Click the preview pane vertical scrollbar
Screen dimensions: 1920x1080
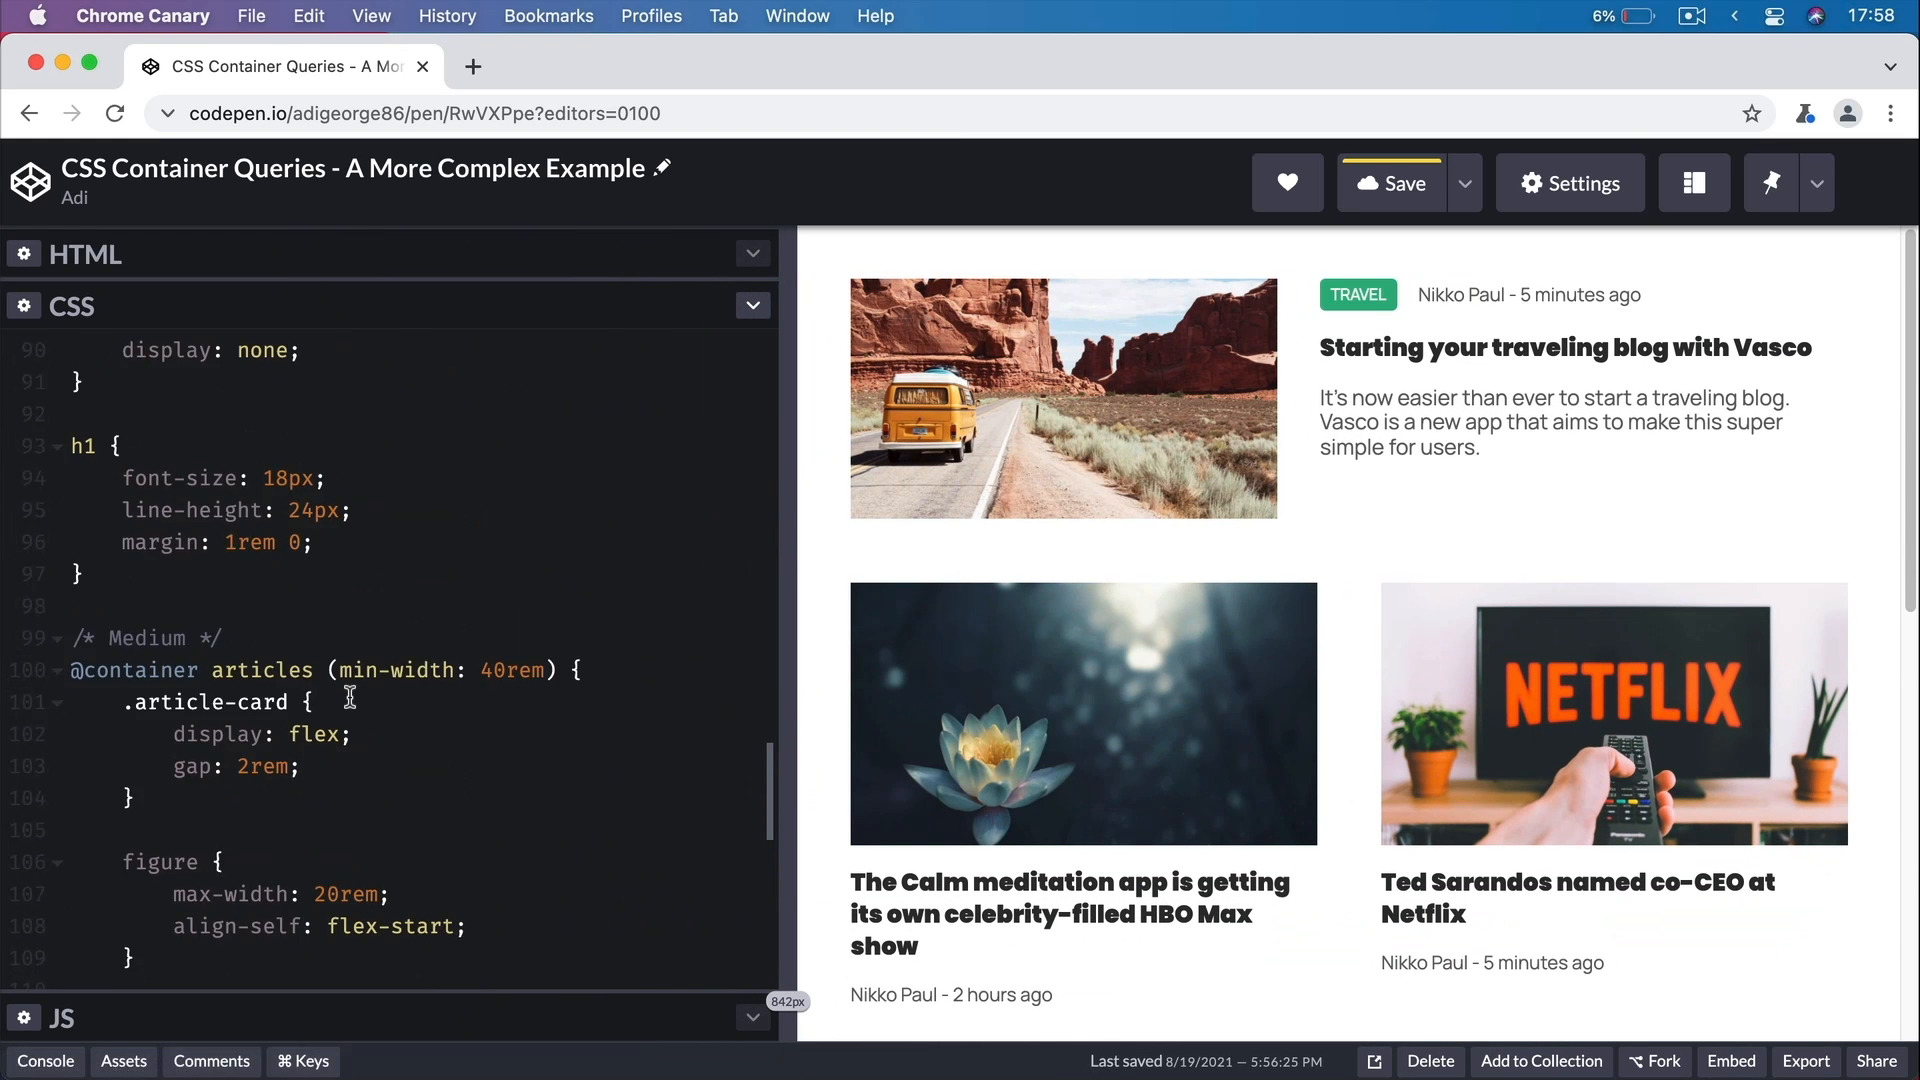[1910, 420]
